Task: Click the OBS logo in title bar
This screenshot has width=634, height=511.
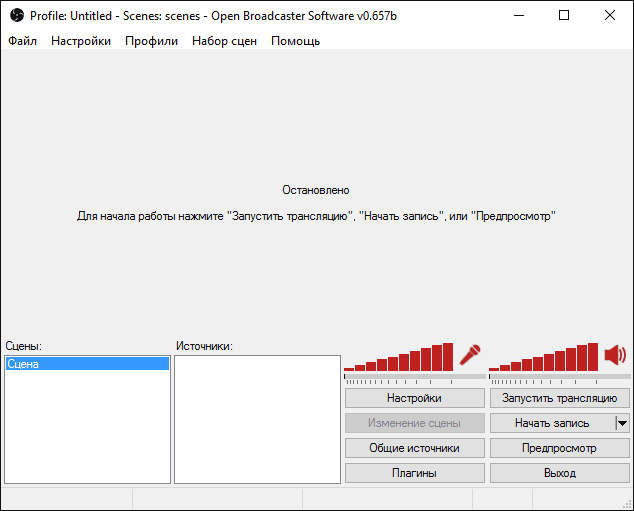Action: (x=17, y=16)
